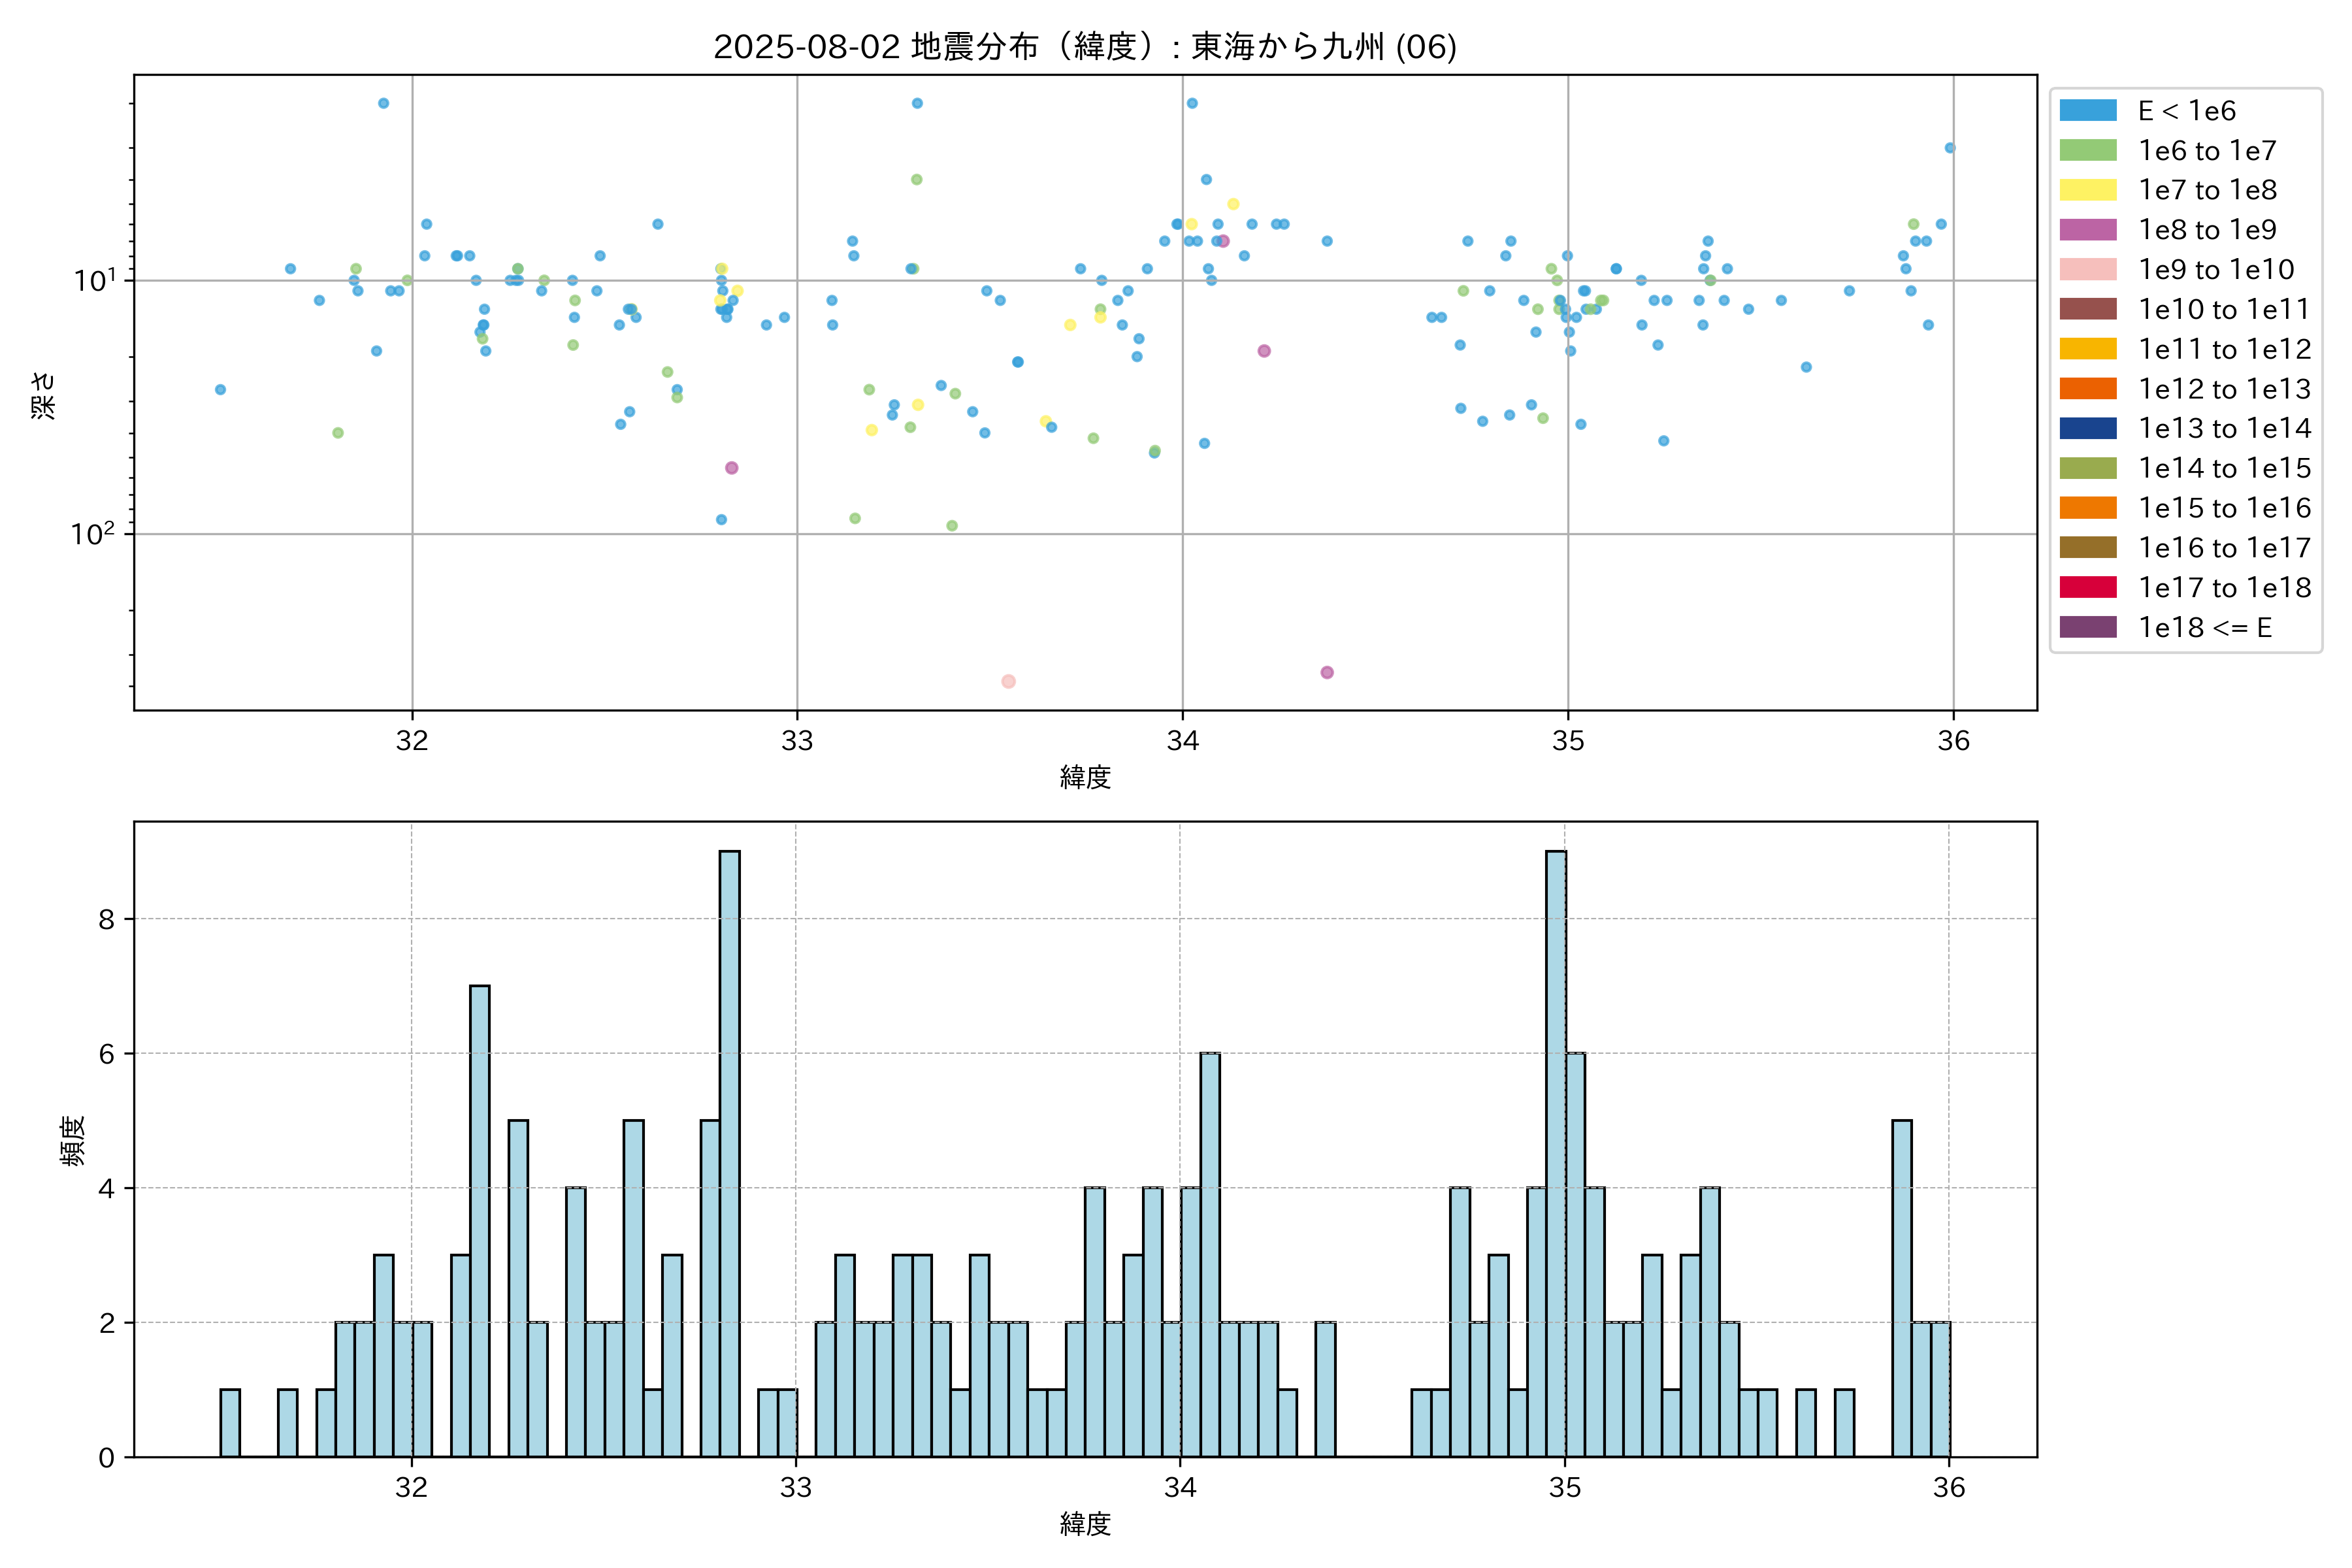
Task: Click the 頻度 y-axis label
Action: [73, 1140]
